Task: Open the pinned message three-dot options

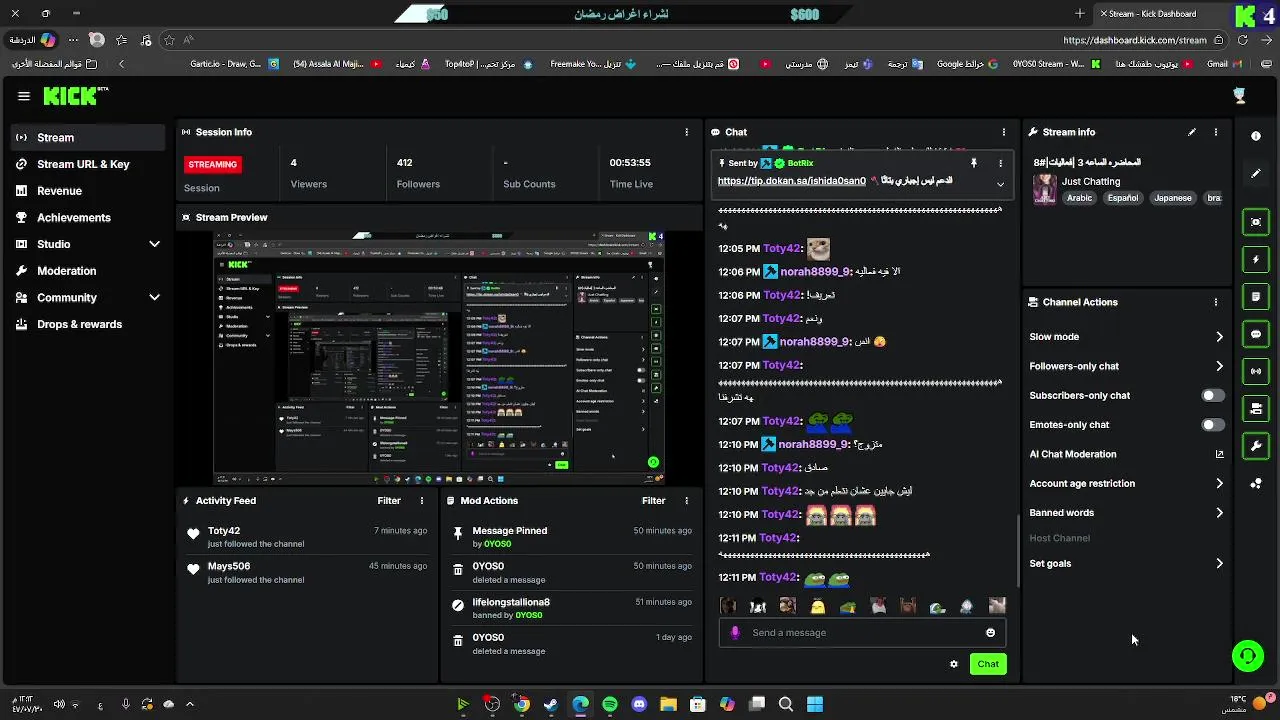Action: pos(1000,163)
